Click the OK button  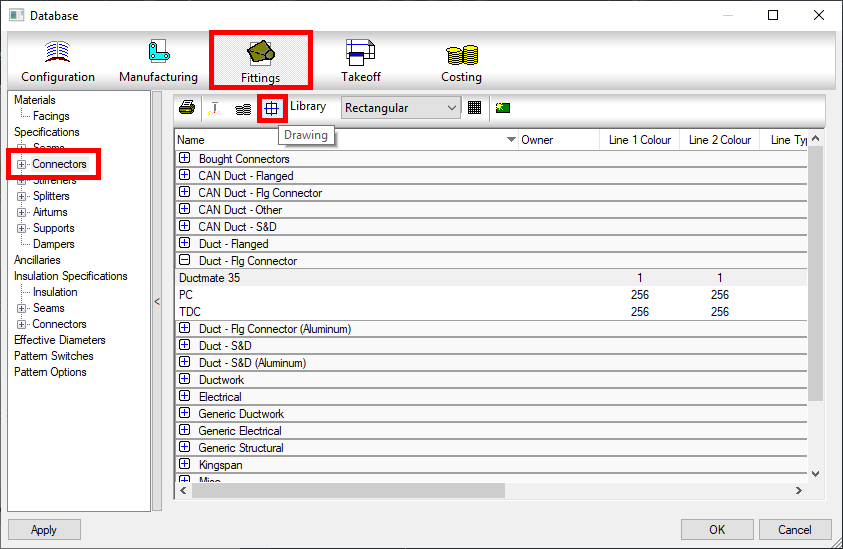tap(717, 530)
